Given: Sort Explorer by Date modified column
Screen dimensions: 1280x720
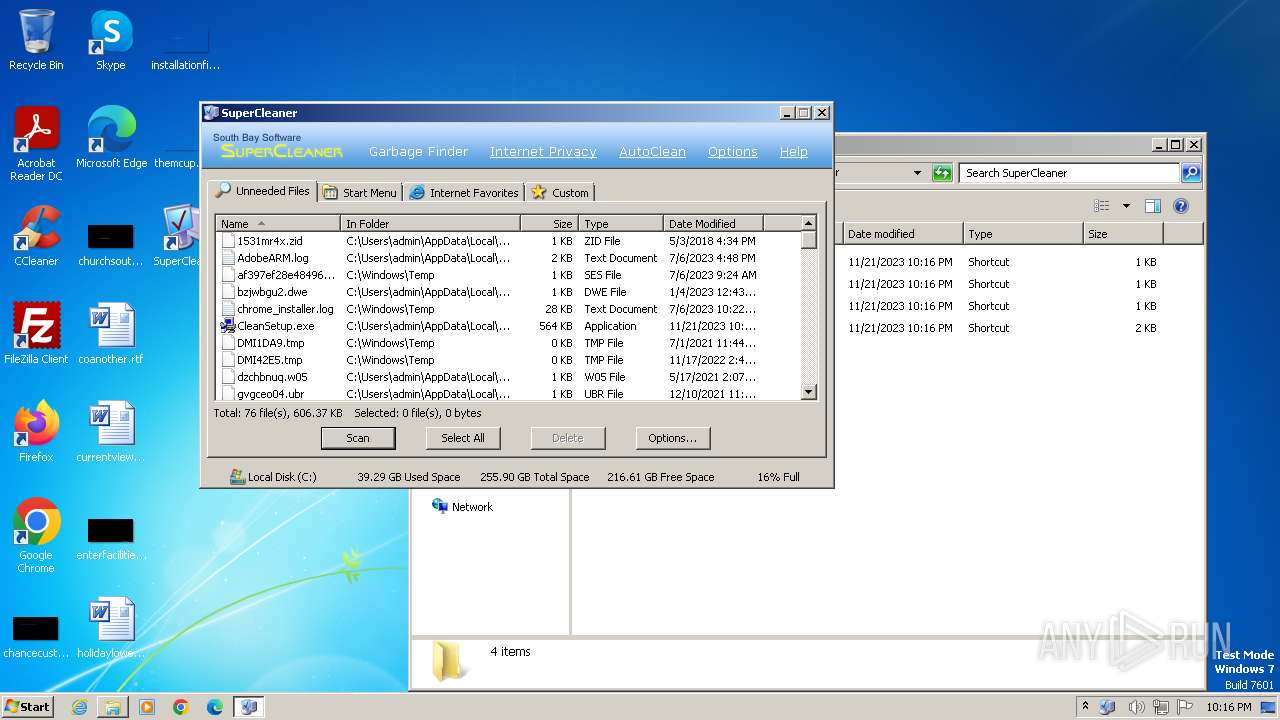Looking at the screenshot, I should pyautogui.click(x=903, y=234).
